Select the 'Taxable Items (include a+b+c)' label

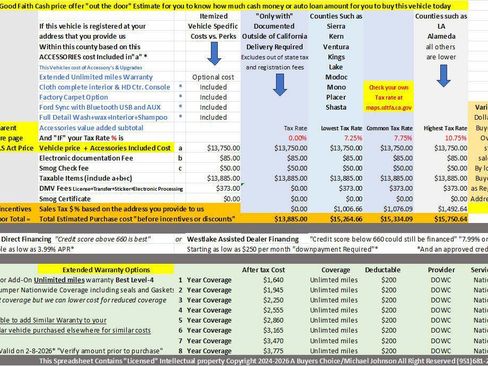[86, 178]
